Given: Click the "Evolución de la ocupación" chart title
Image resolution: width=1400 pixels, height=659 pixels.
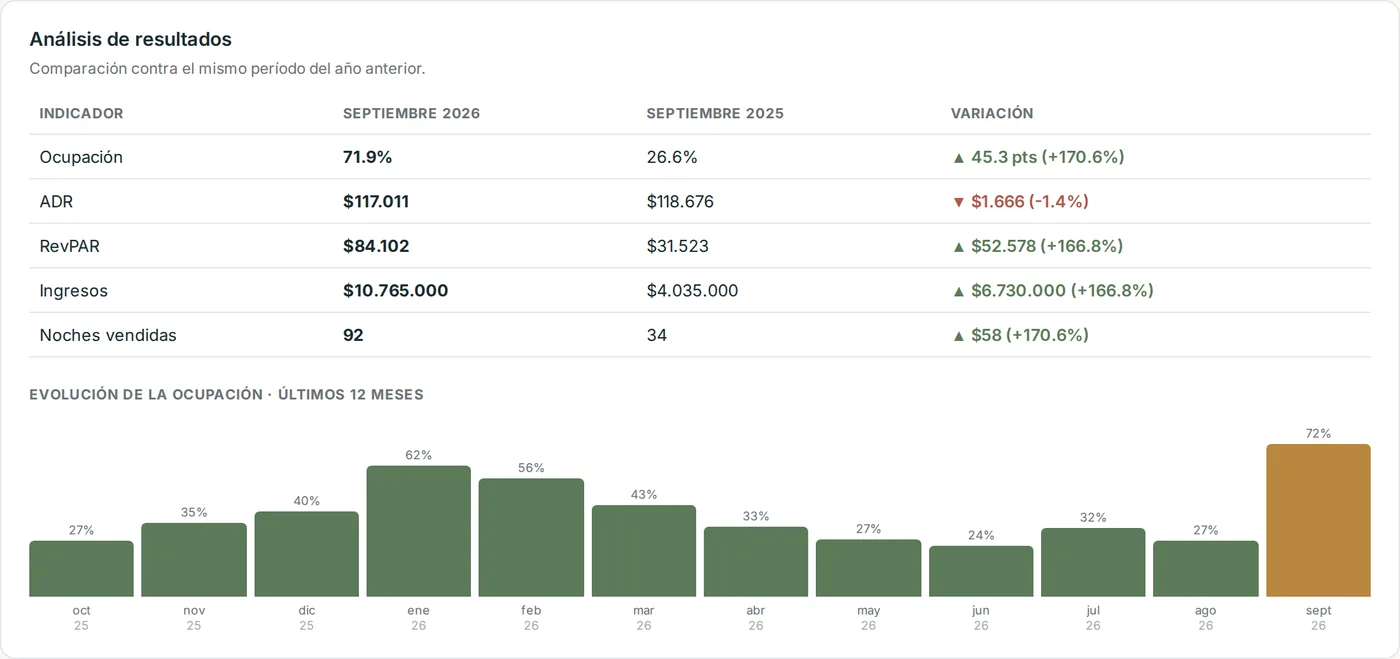Looking at the screenshot, I should pos(226,395).
